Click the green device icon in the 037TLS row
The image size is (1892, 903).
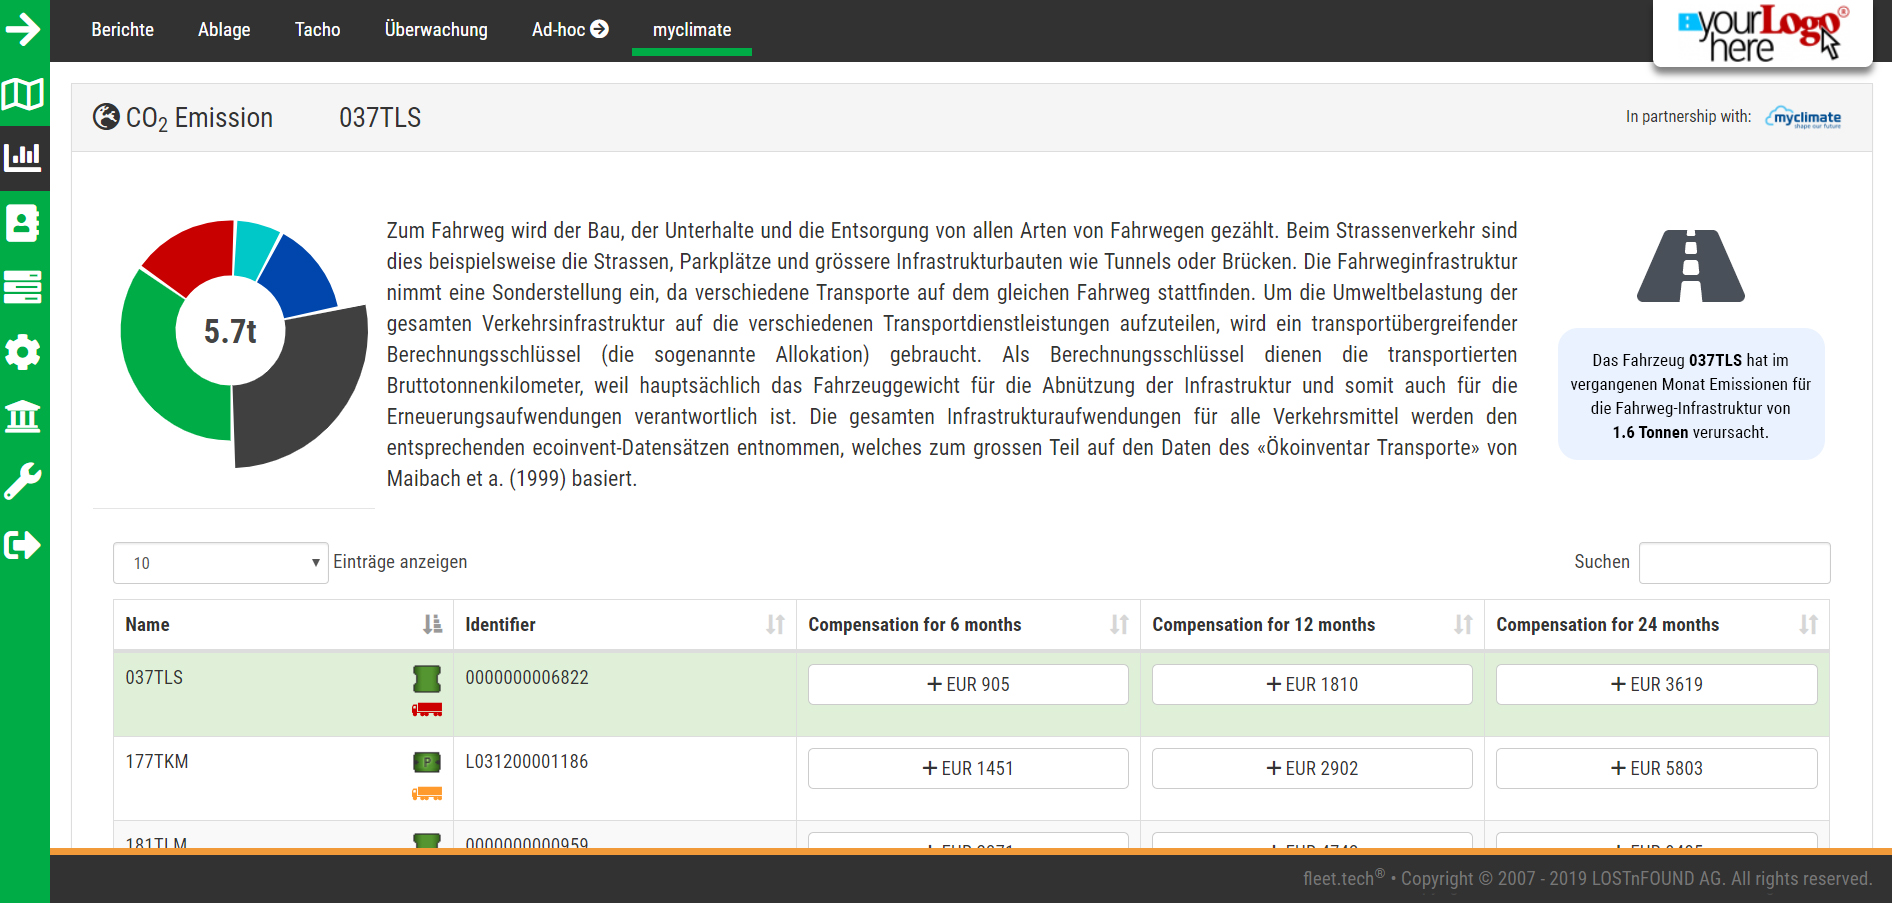[x=427, y=679]
